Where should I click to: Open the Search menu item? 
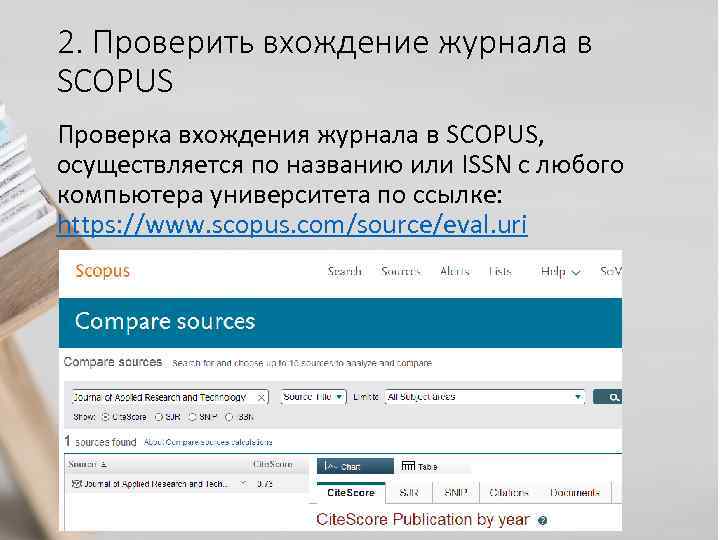344,271
